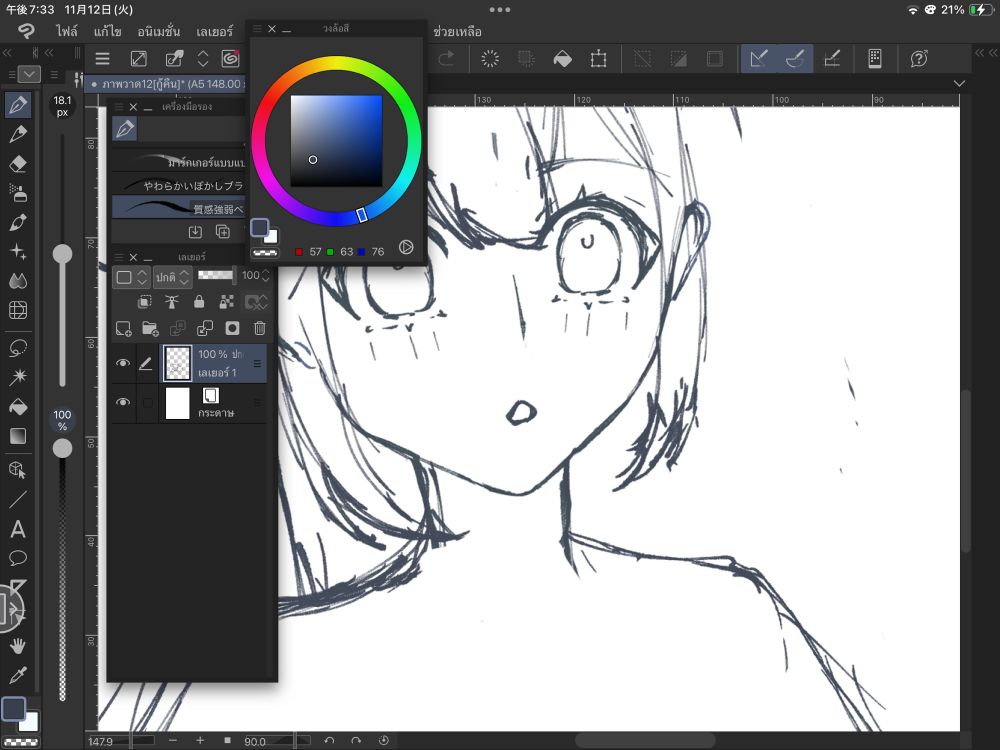
Task: Click the Scale/Rotate transform icon
Action: [x=598, y=59]
